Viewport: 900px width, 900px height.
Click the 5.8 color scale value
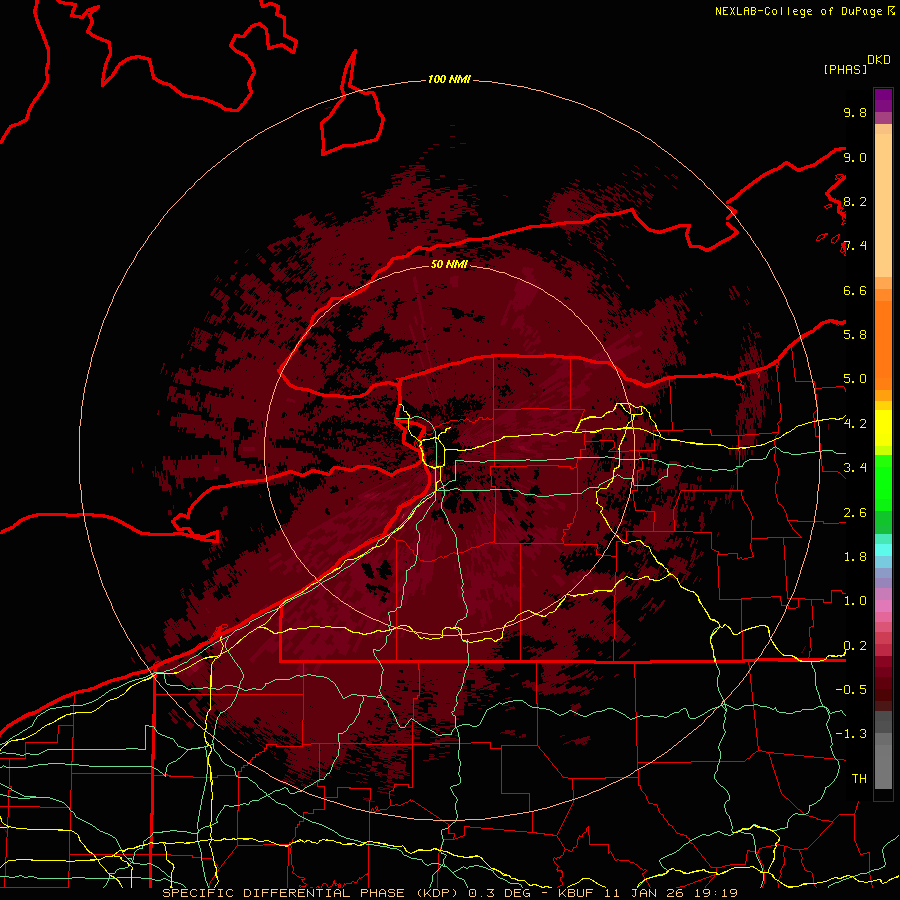855,335
